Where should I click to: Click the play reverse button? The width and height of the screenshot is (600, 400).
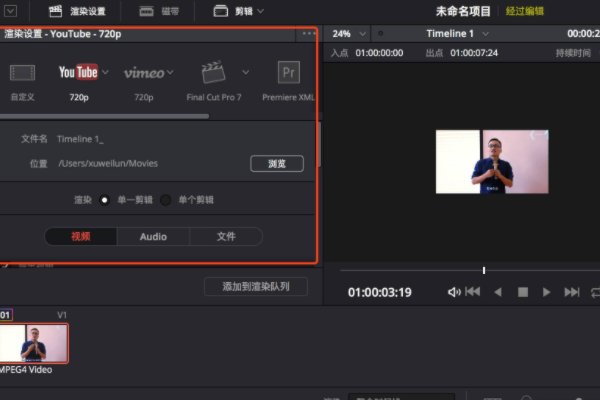498,292
